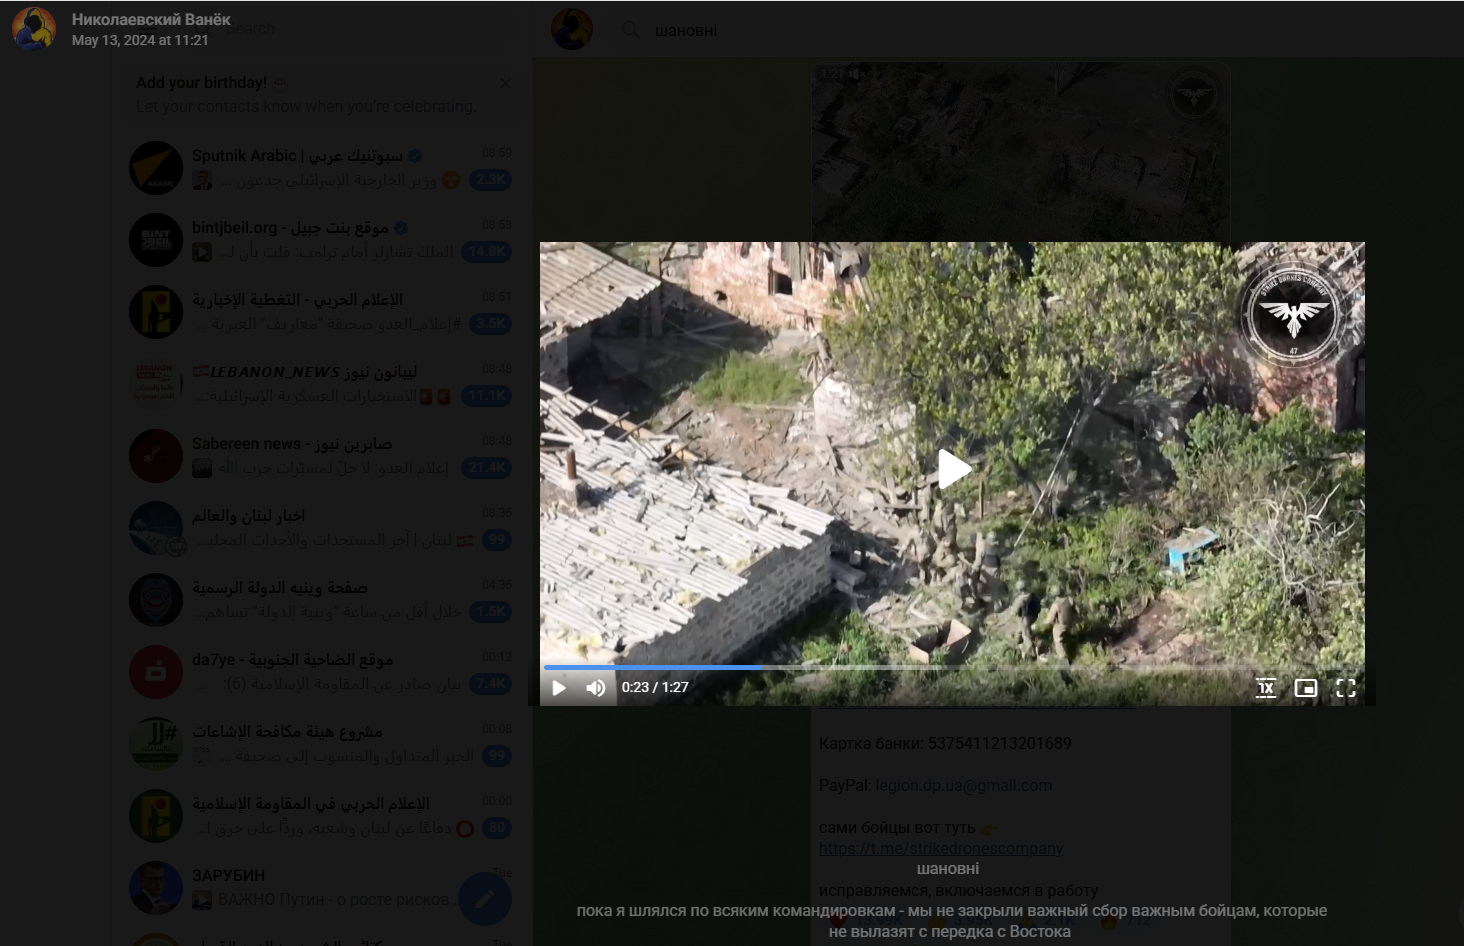Open the 1X playback speed menu

1265,688
